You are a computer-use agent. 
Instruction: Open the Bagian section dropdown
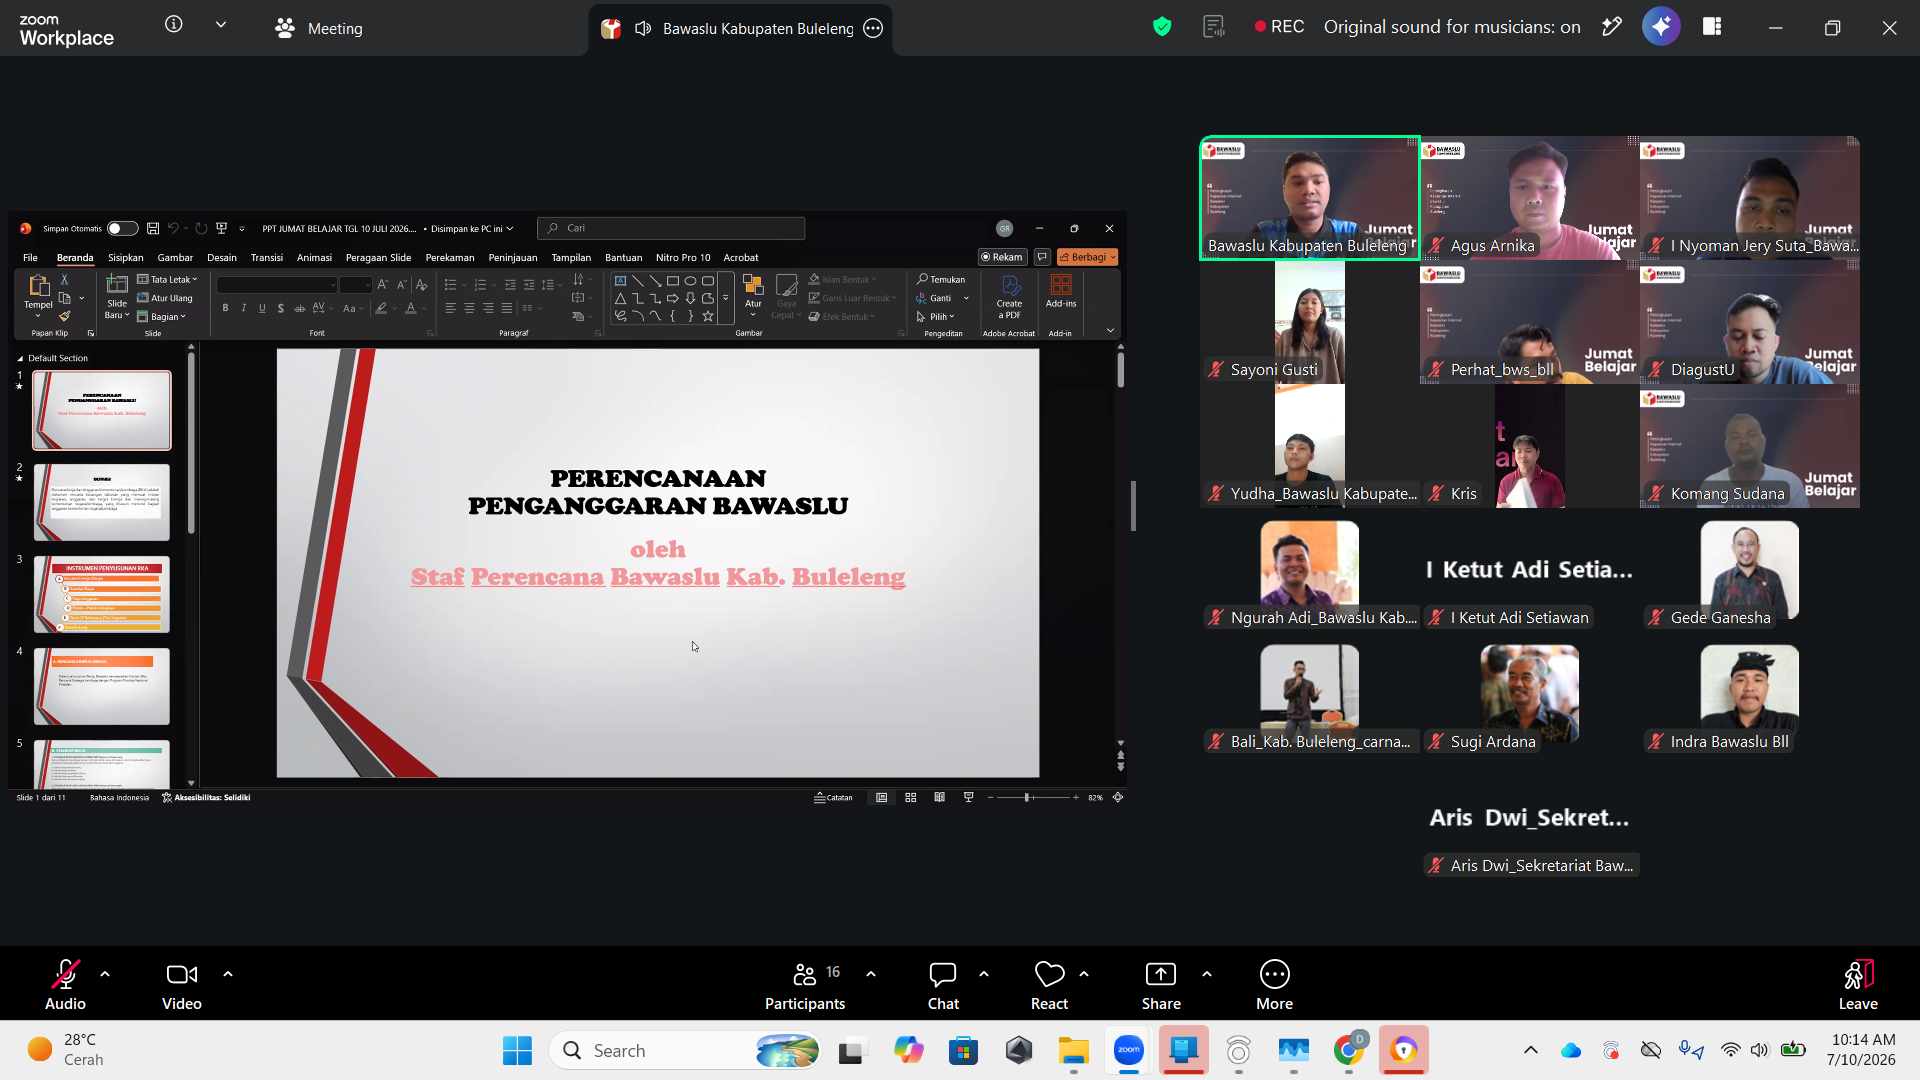pyautogui.click(x=161, y=316)
